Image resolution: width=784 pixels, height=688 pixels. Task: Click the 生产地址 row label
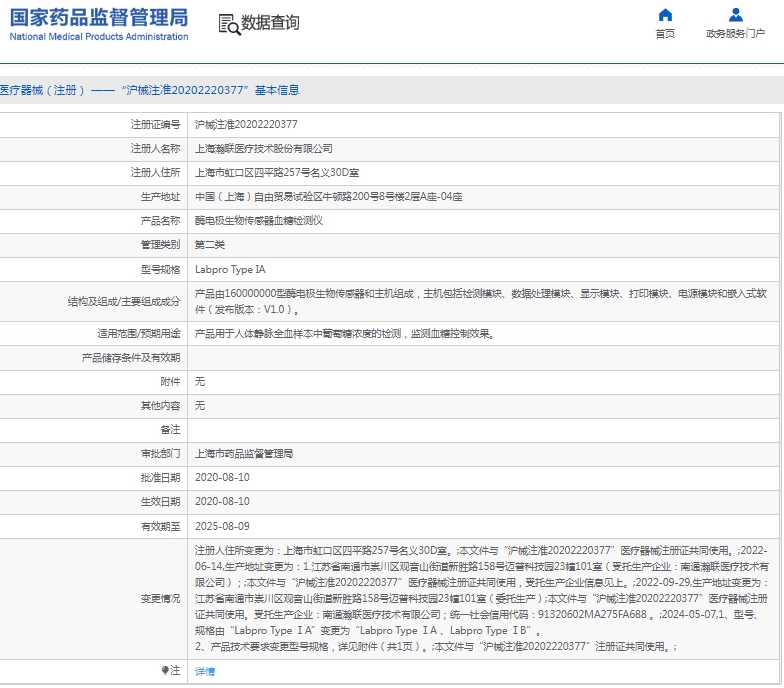point(160,196)
